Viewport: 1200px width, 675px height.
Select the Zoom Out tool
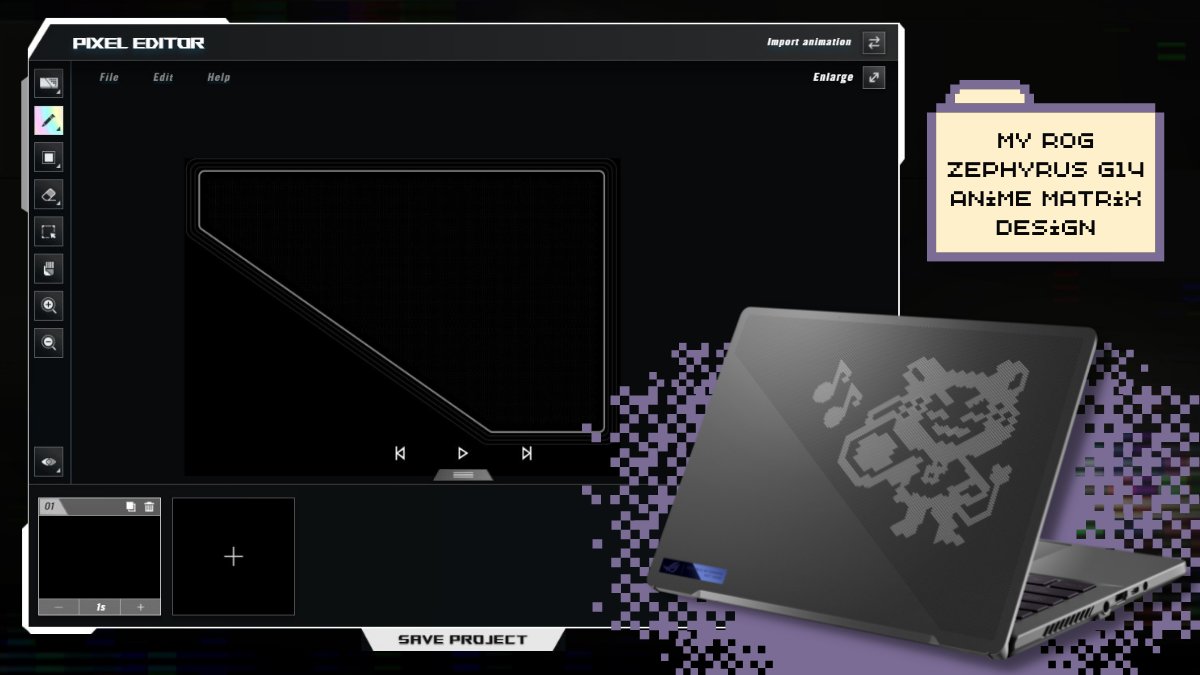(x=48, y=343)
